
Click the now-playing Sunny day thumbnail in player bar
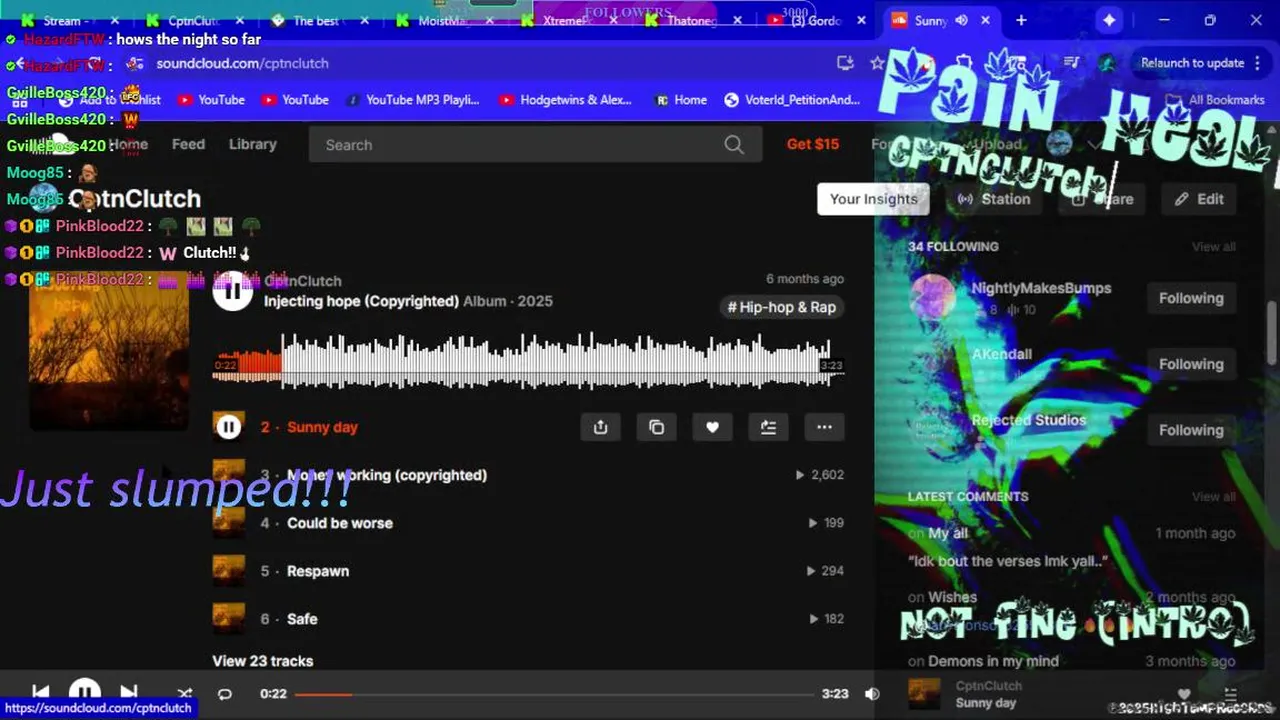(x=924, y=694)
